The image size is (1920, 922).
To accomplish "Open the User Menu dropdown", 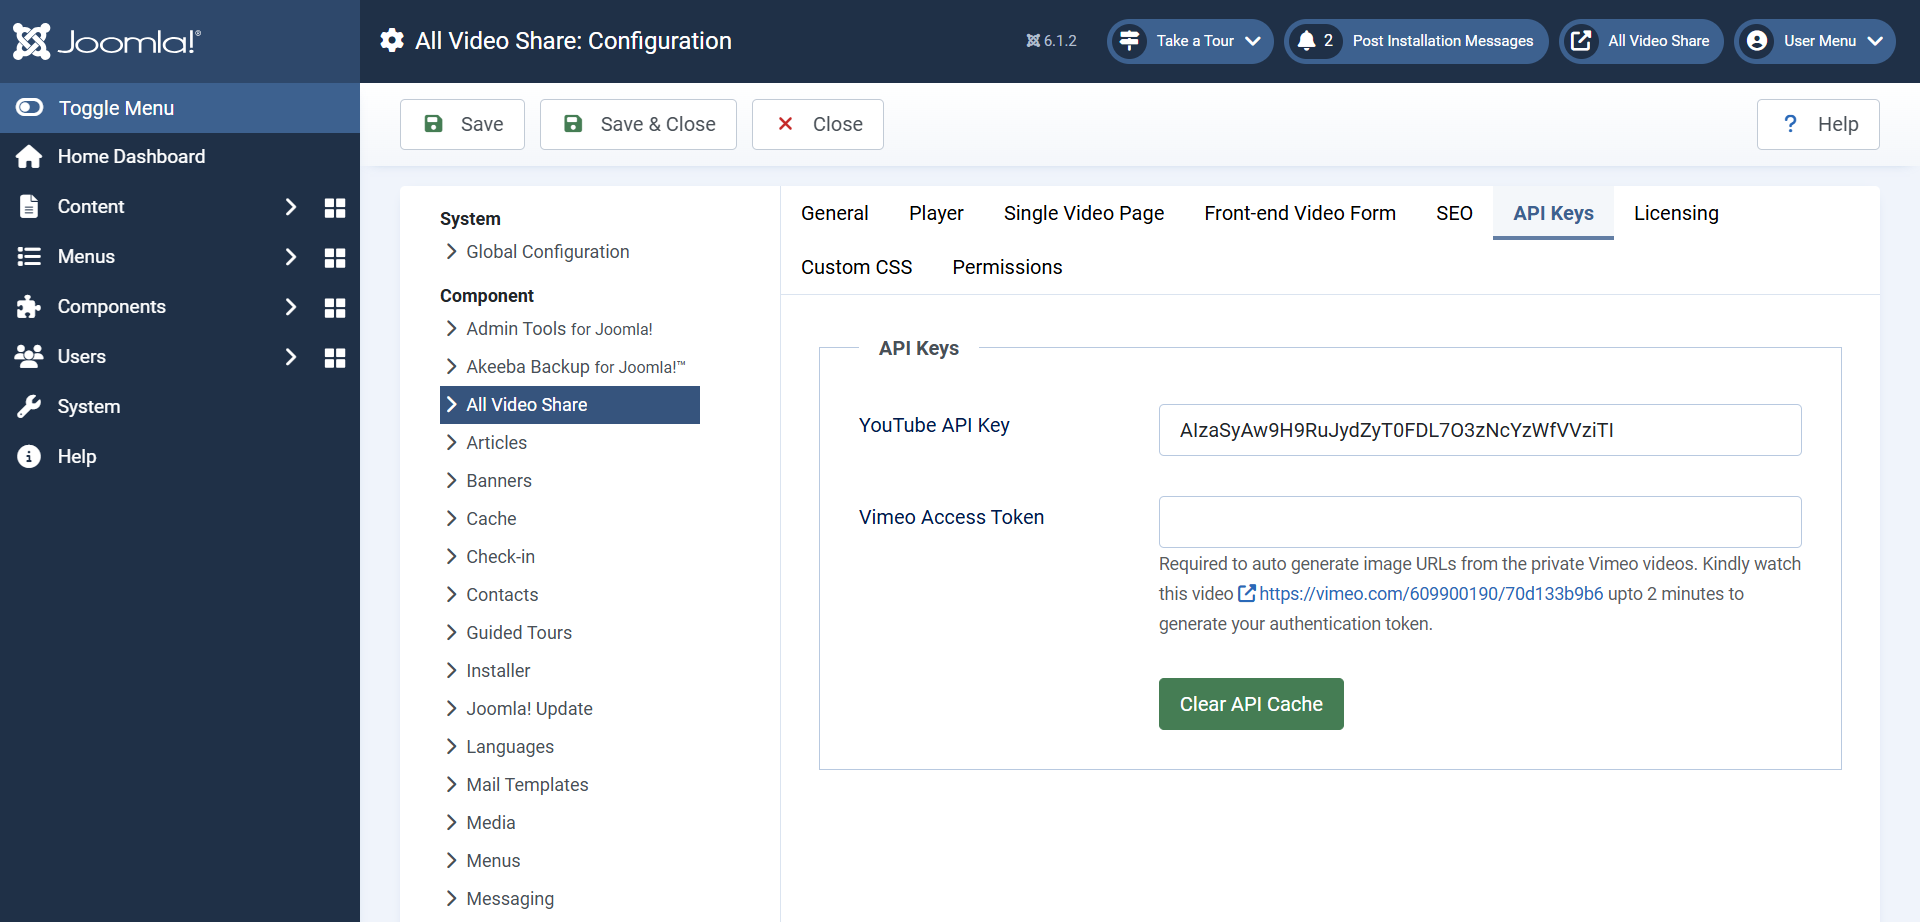I will pyautogui.click(x=1815, y=41).
